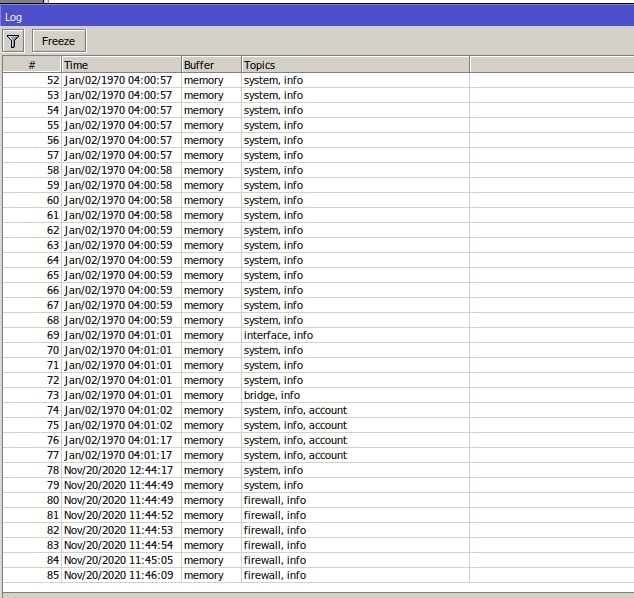Click 'firewall, info' topic in row 81

coord(275,515)
